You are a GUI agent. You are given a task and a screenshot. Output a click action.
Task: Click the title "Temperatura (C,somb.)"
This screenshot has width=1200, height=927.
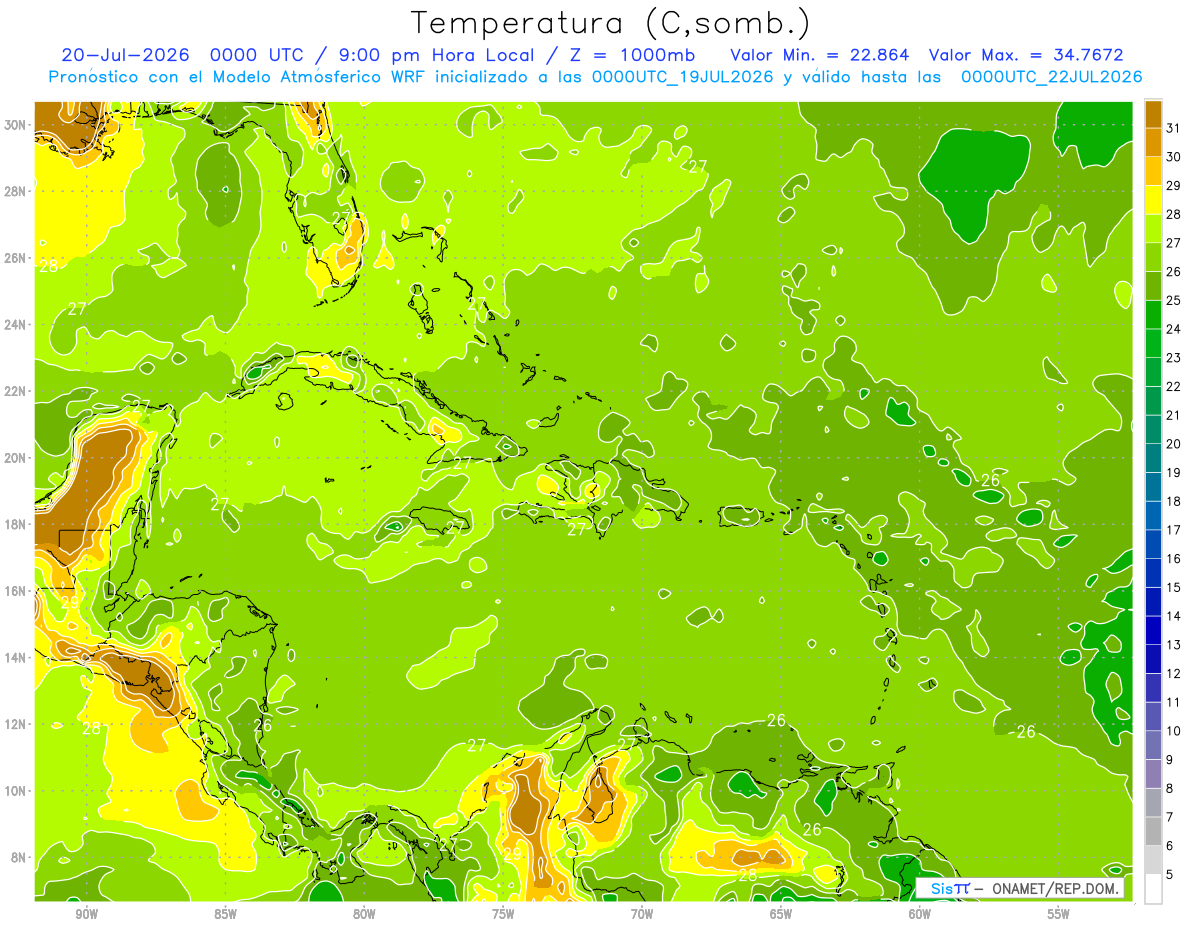[x=610, y=22]
